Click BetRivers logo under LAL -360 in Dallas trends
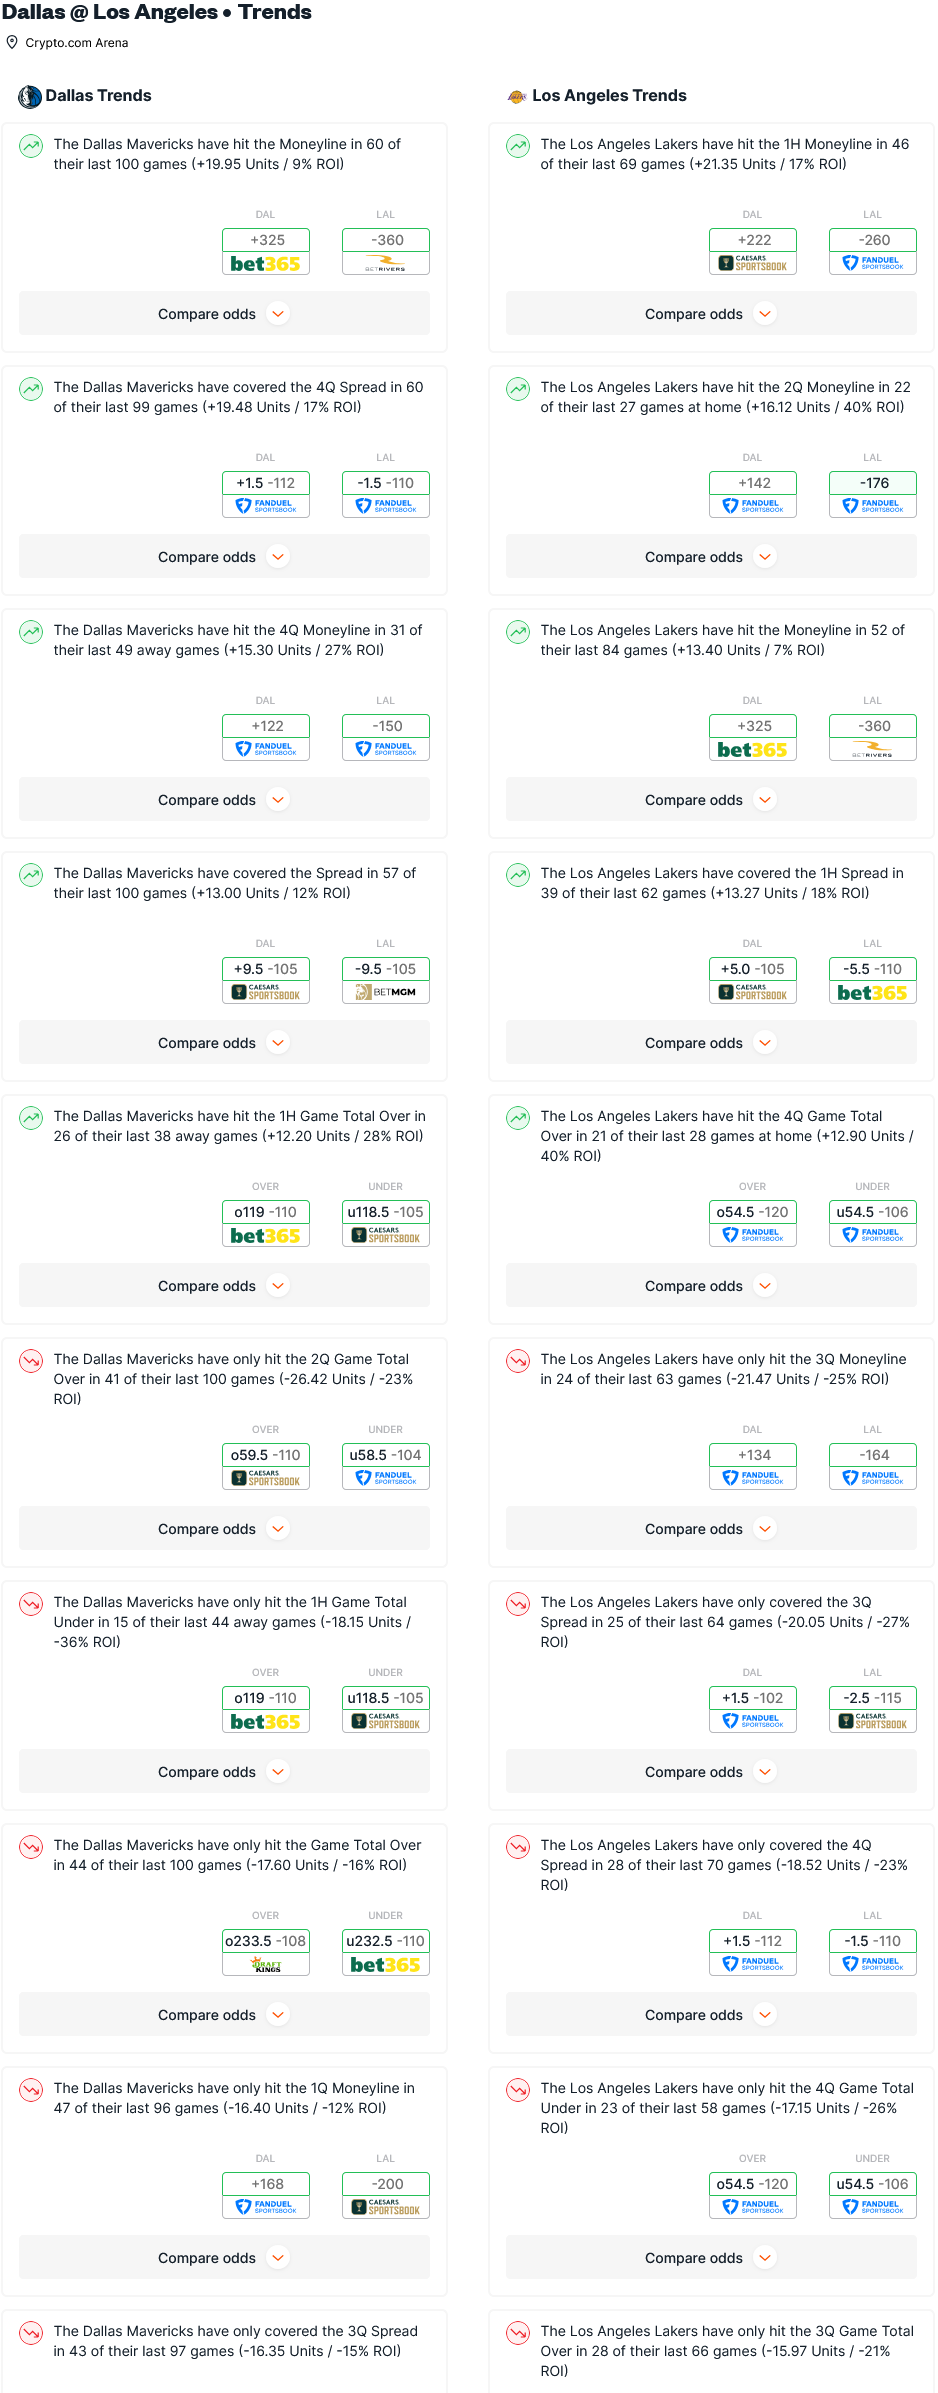The width and height of the screenshot is (938, 2393). pos(385,264)
